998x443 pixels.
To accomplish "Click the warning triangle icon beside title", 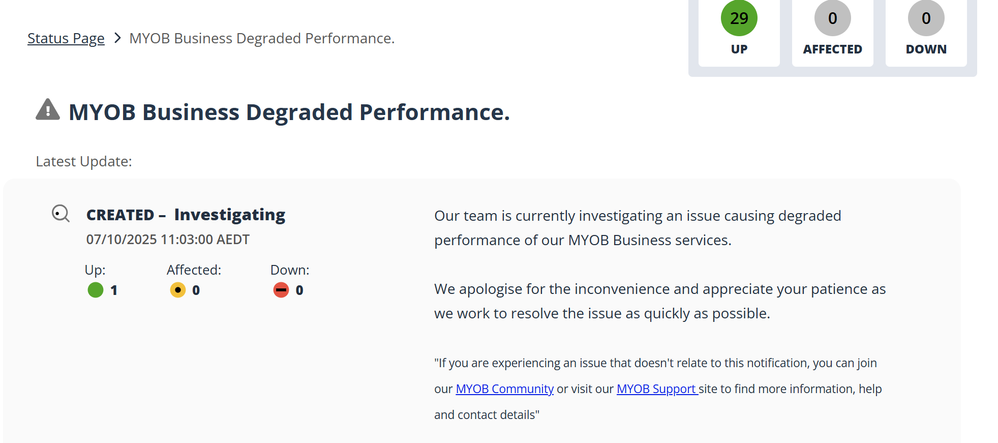I will coord(47,110).
